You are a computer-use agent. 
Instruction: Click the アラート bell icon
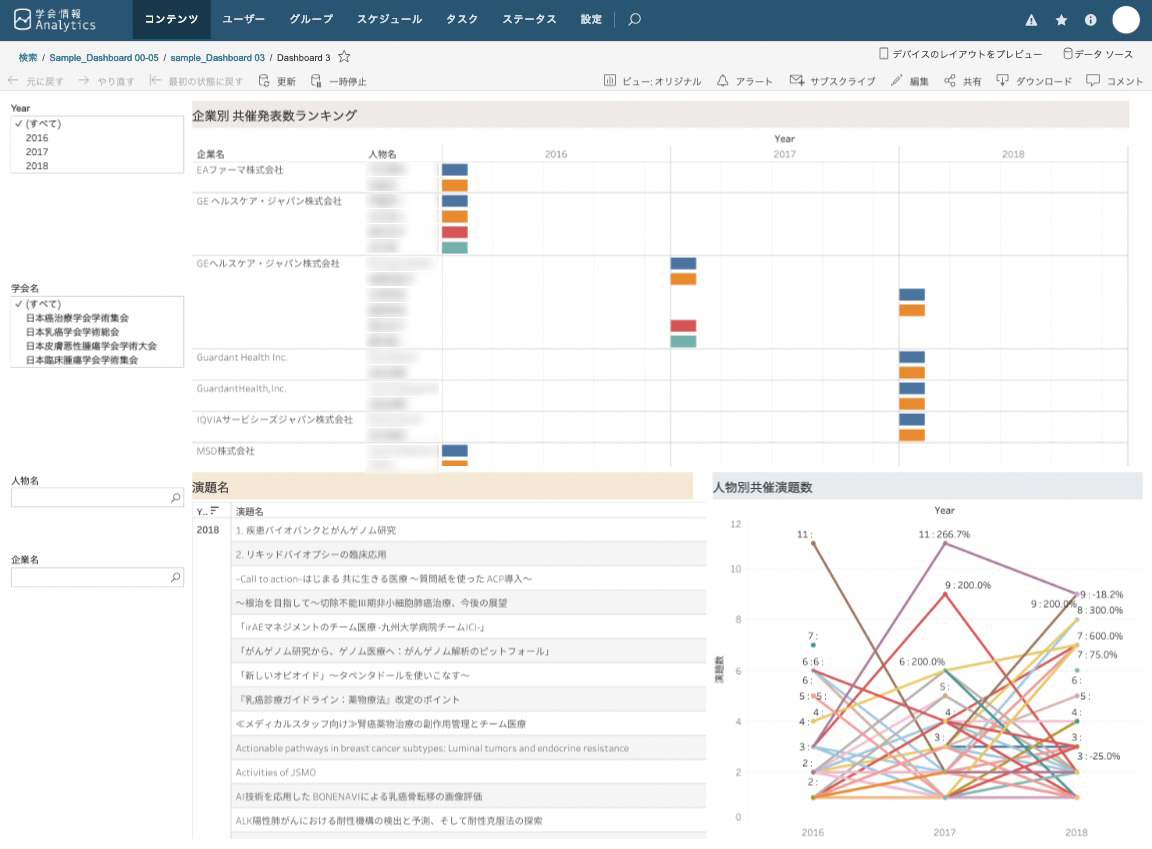click(x=723, y=81)
